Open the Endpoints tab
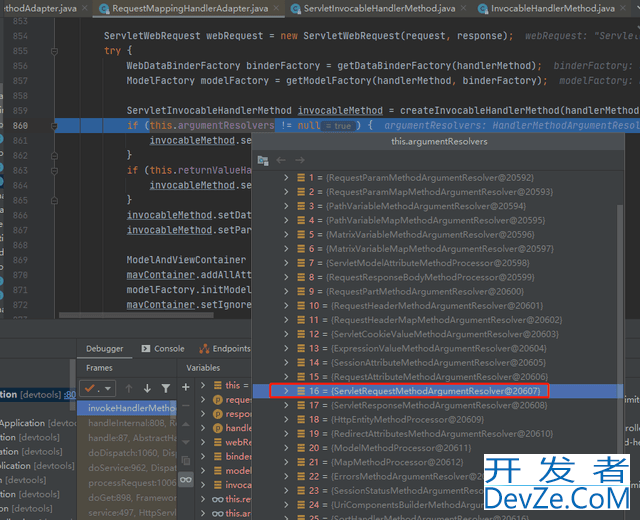Image resolution: width=640 pixels, height=520 pixels. click(x=224, y=349)
